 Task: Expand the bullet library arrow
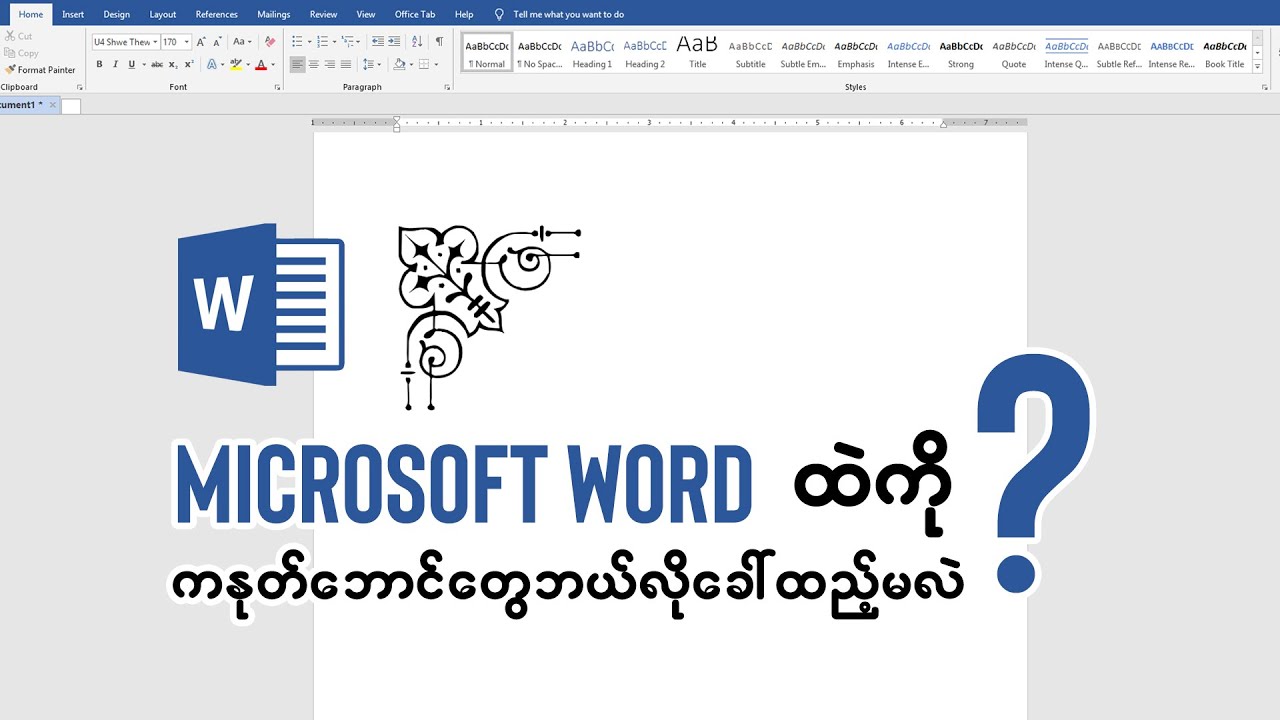(x=308, y=42)
